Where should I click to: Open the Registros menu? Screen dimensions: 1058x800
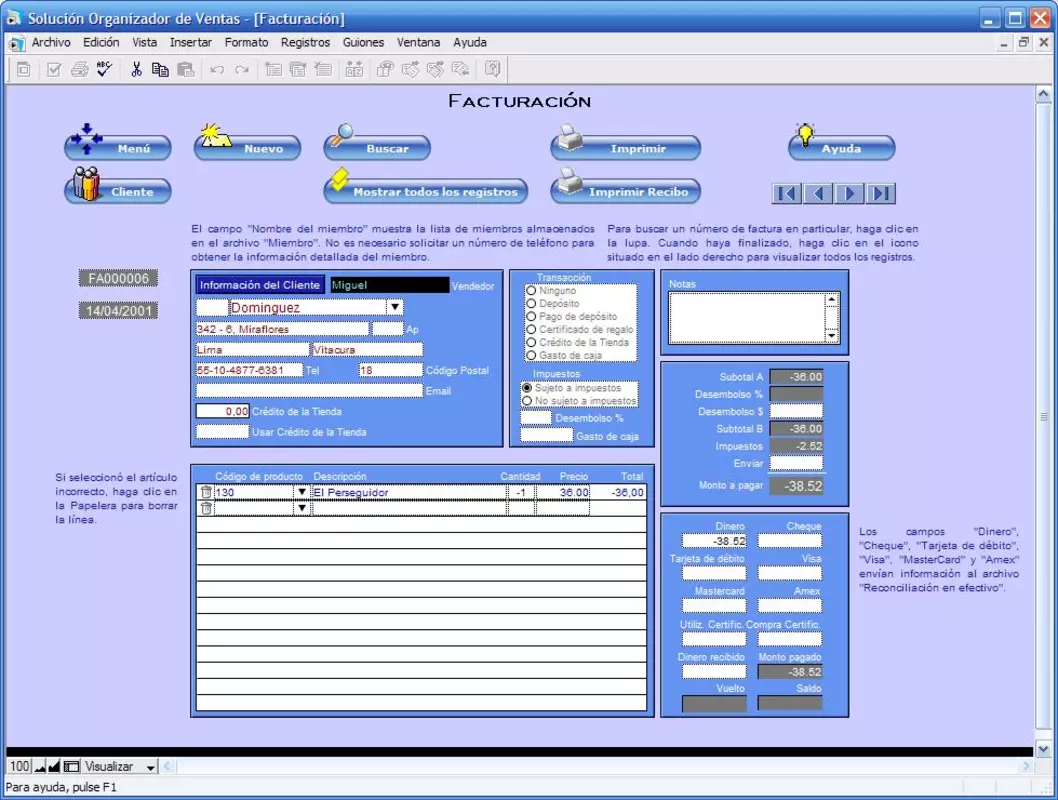[x=306, y=42]
